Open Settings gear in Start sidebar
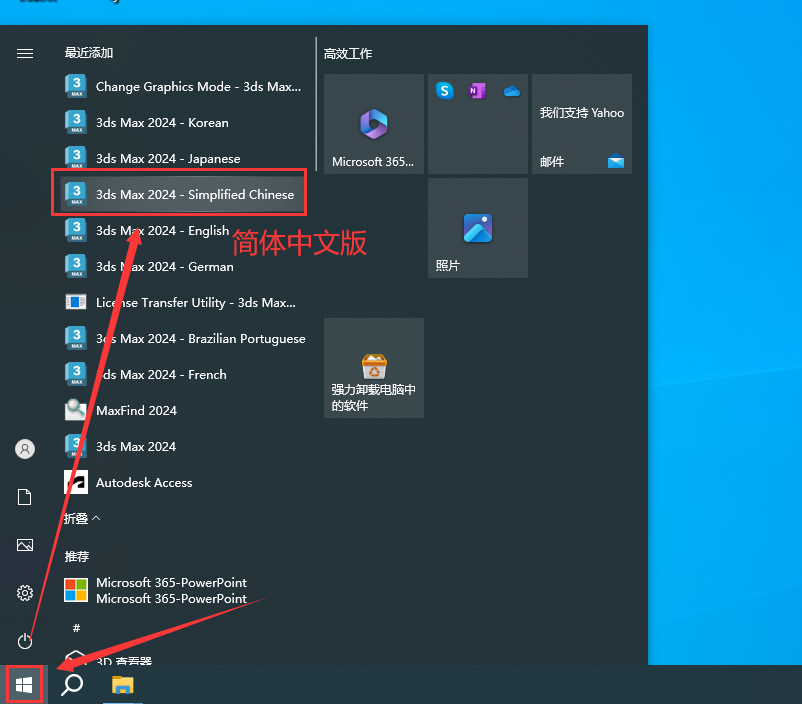802x704 pixels. point(25,593)
